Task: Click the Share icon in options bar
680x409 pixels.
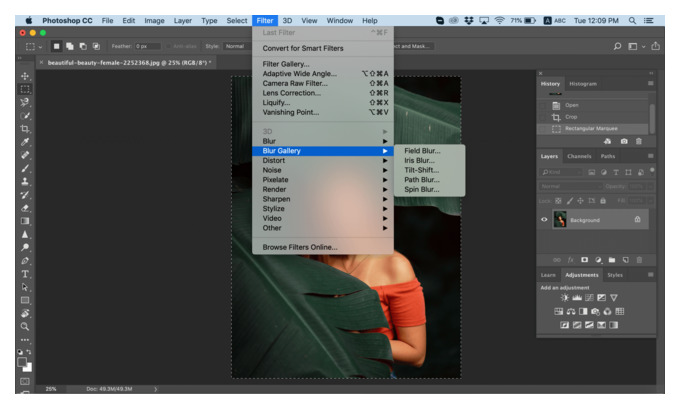Action: [x=655, y=46]
